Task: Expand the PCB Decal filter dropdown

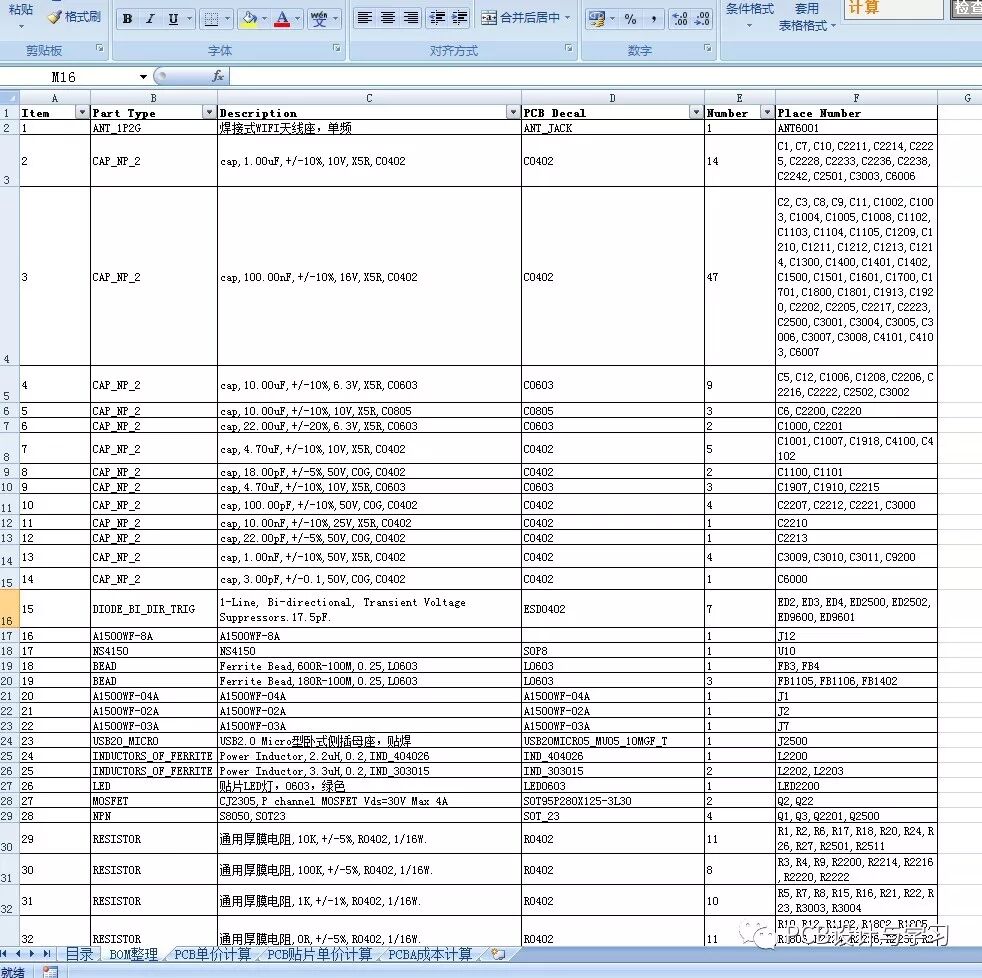Action: point(696,113)
